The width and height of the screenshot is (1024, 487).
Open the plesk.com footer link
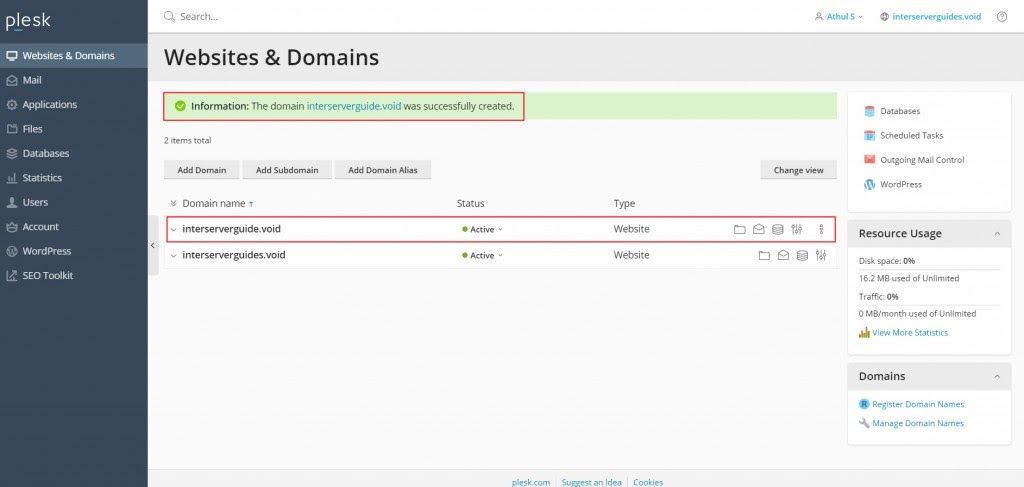(531, 482)
